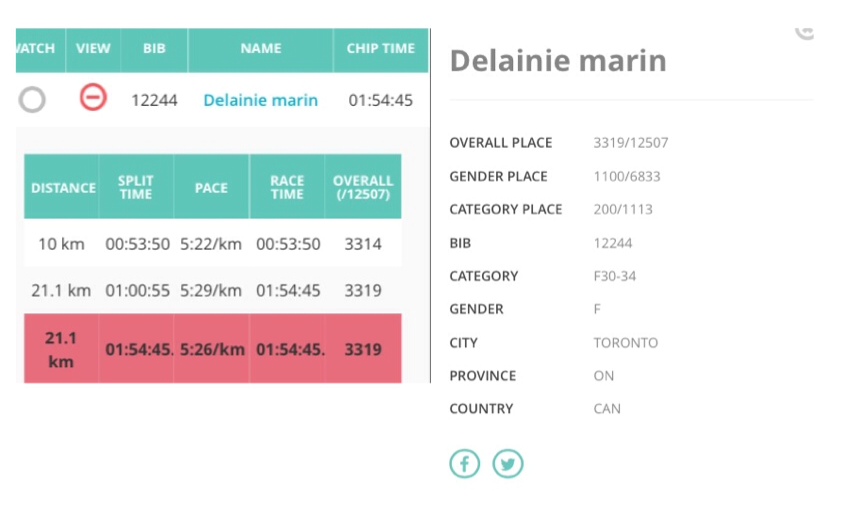The height and width of the screenshot is (520, 844).
Task: Collapse Delainie marin's split details
Action: [93, 98]
